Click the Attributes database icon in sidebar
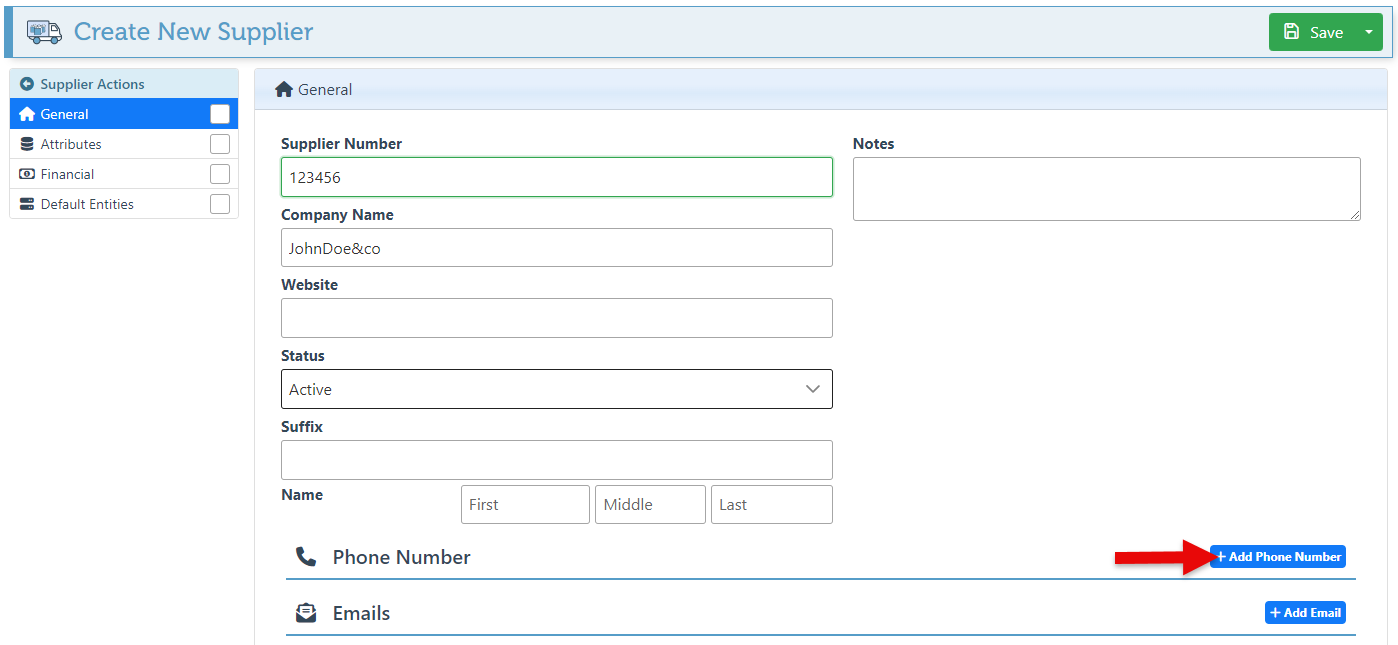Image resolution: width=1398 pixels, height=645 pixels. point(27,144)
